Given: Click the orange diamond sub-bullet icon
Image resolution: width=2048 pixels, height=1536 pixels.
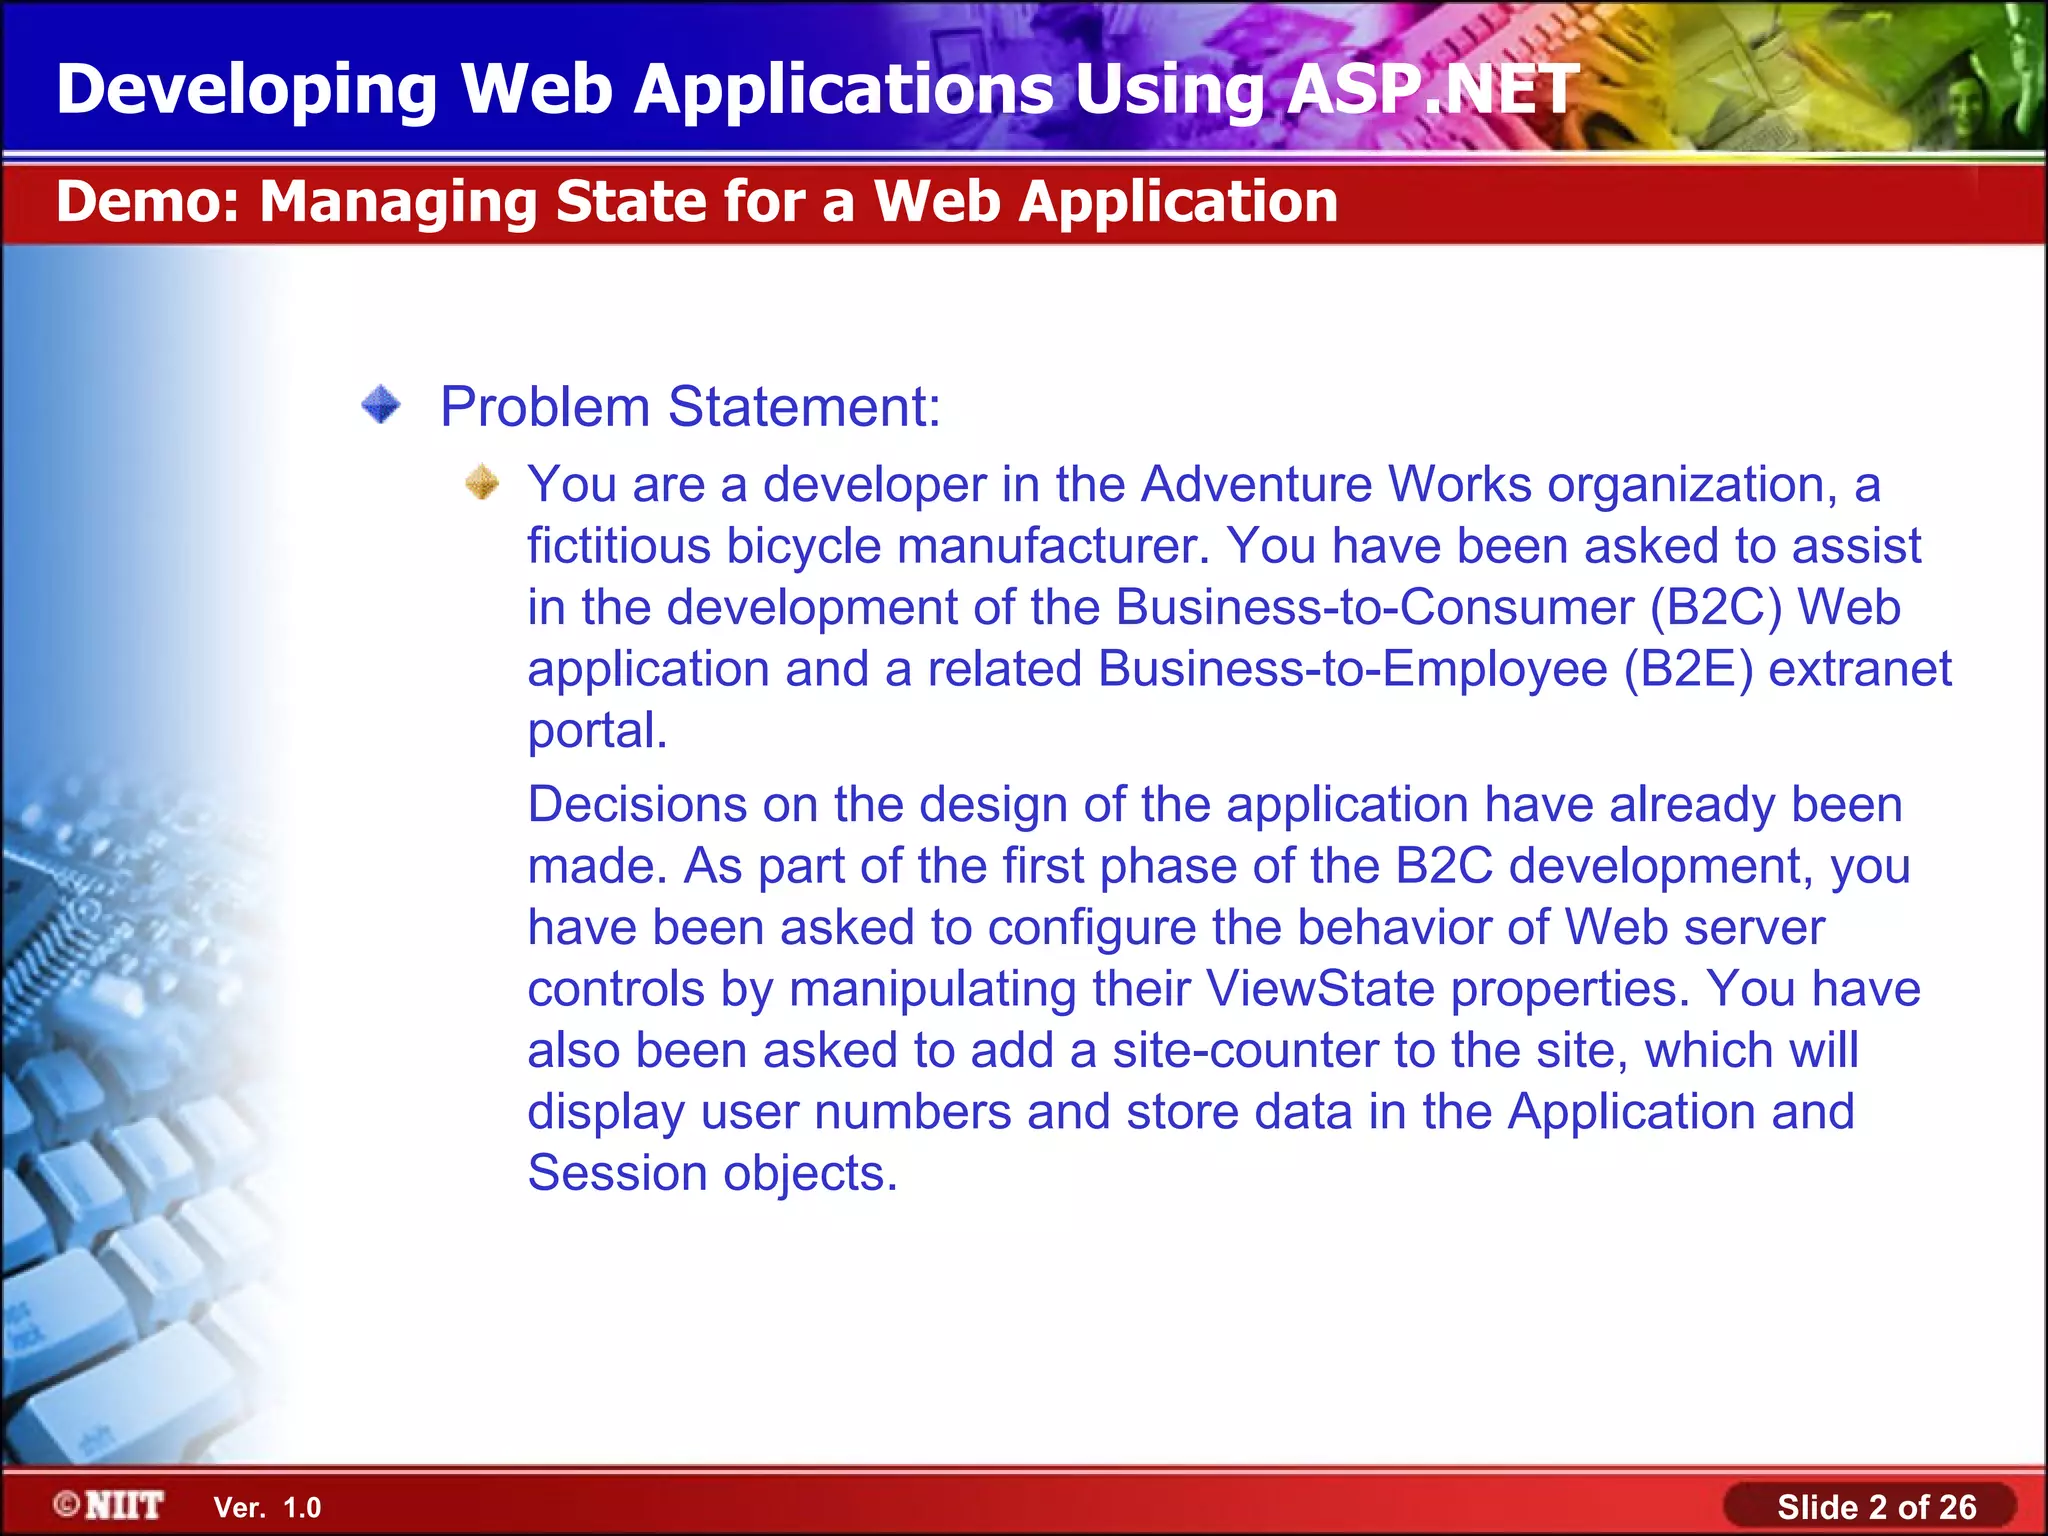Looking at the screenshot, I should (482, 483).
